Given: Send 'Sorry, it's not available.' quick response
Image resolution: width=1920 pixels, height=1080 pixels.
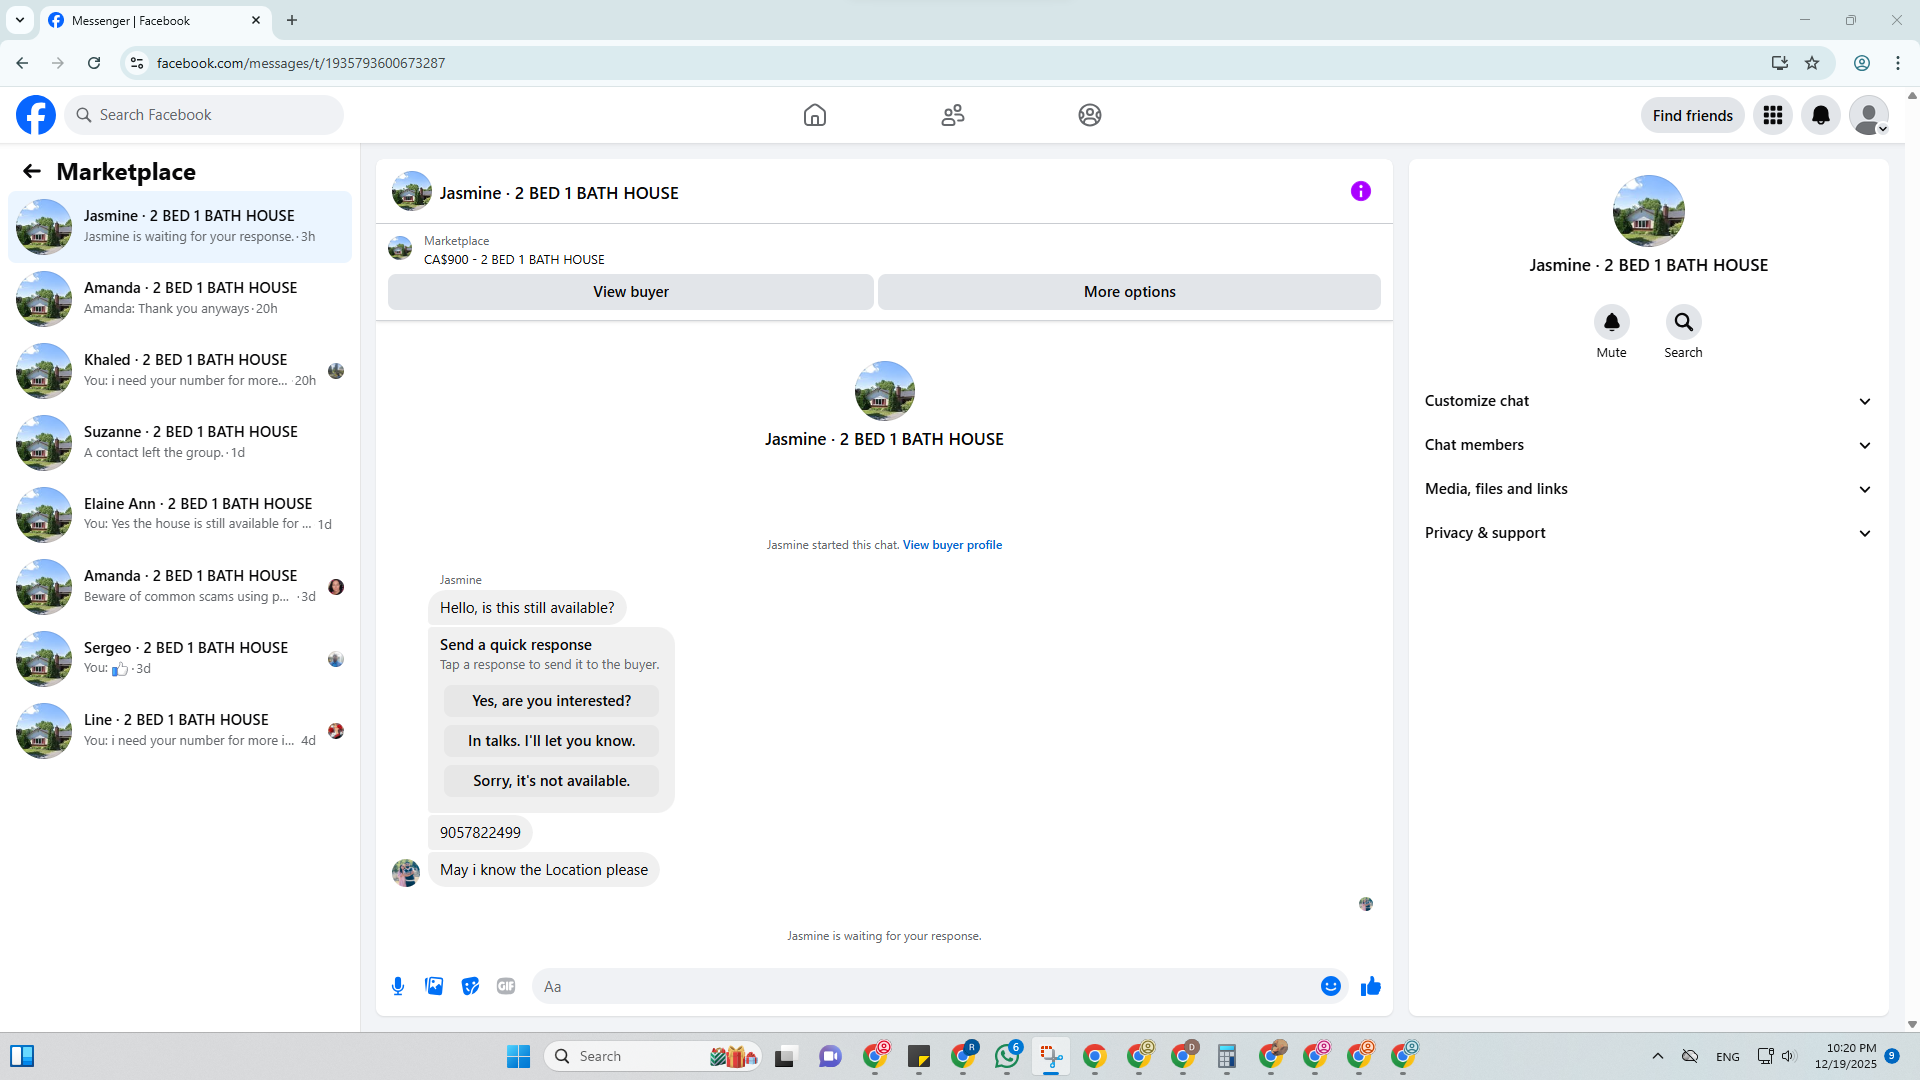Looking at the screenshot, I should [551, 781].
